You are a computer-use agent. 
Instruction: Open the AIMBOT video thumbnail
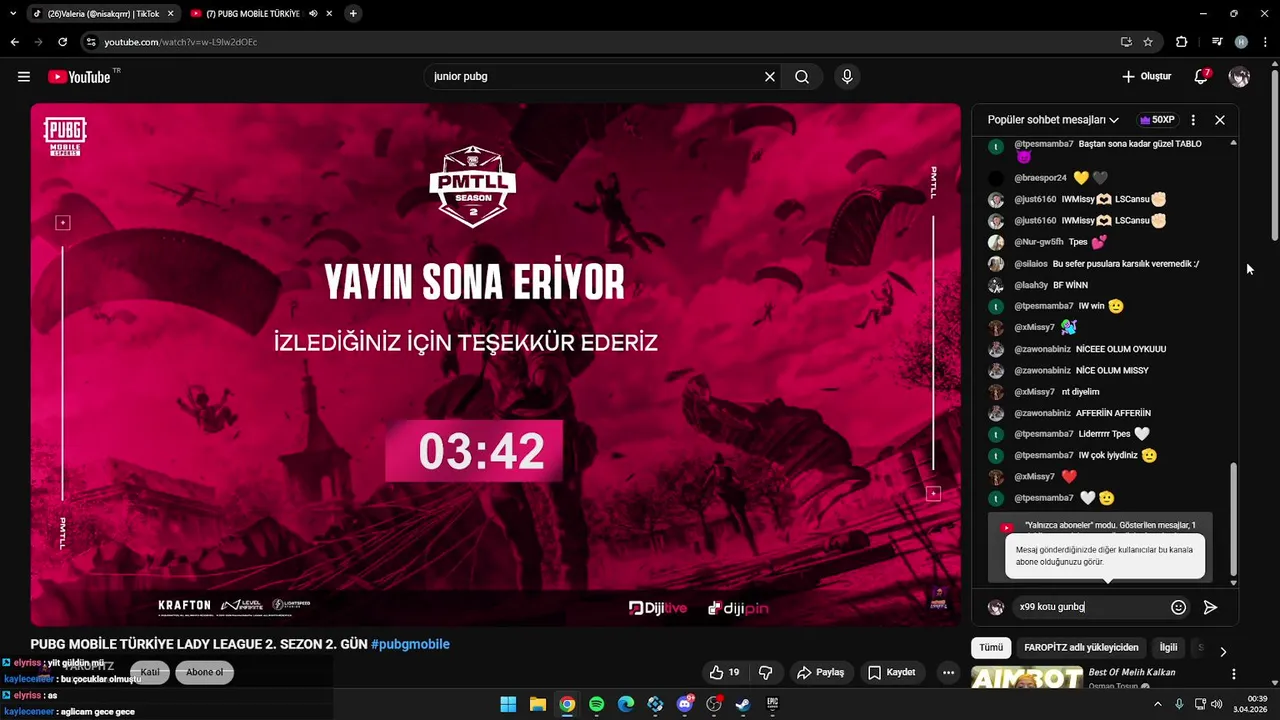pos(1026,679)
